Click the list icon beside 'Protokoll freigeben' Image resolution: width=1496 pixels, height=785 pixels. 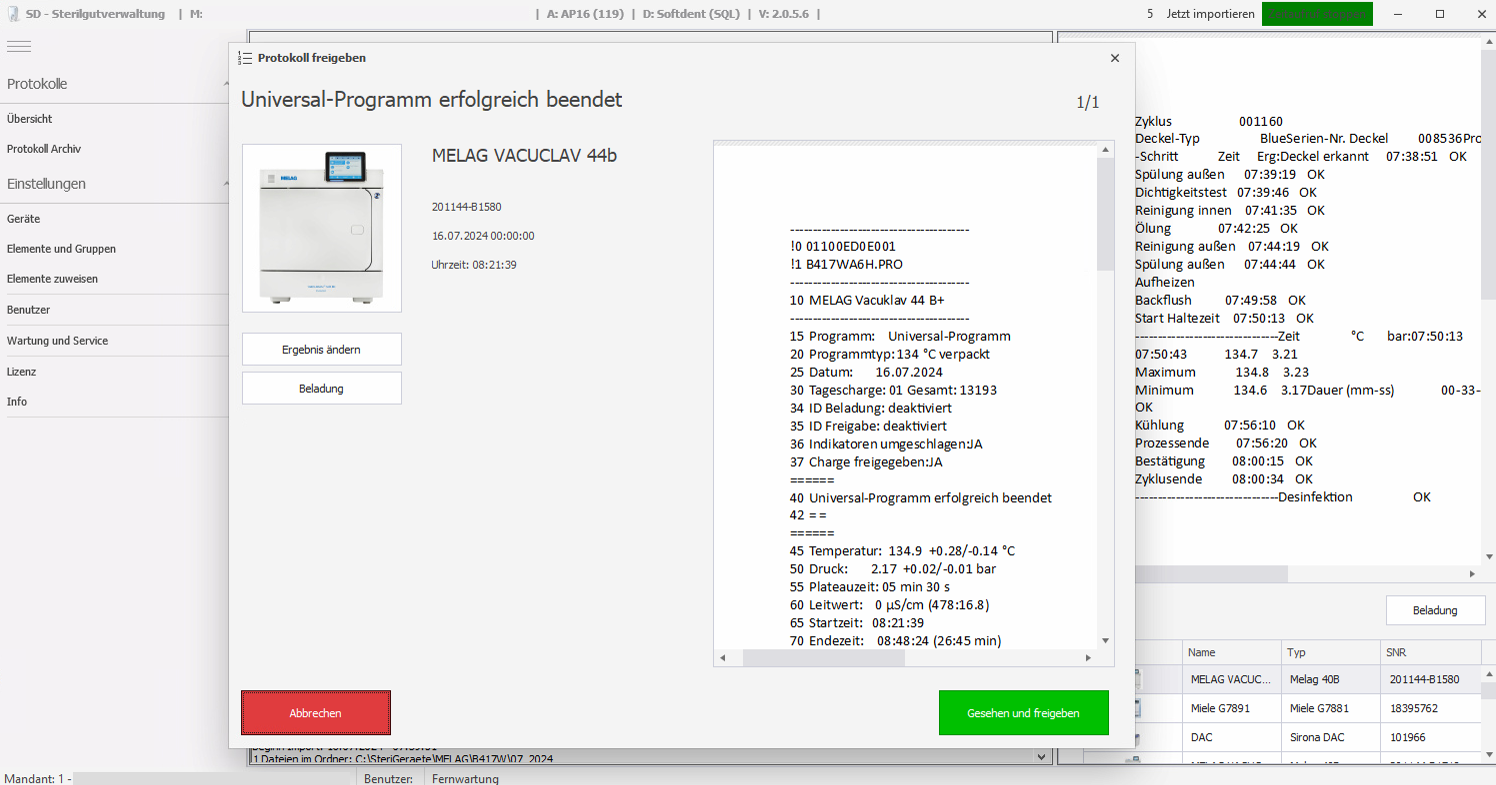pyautogui.click(x=245, y=58)
